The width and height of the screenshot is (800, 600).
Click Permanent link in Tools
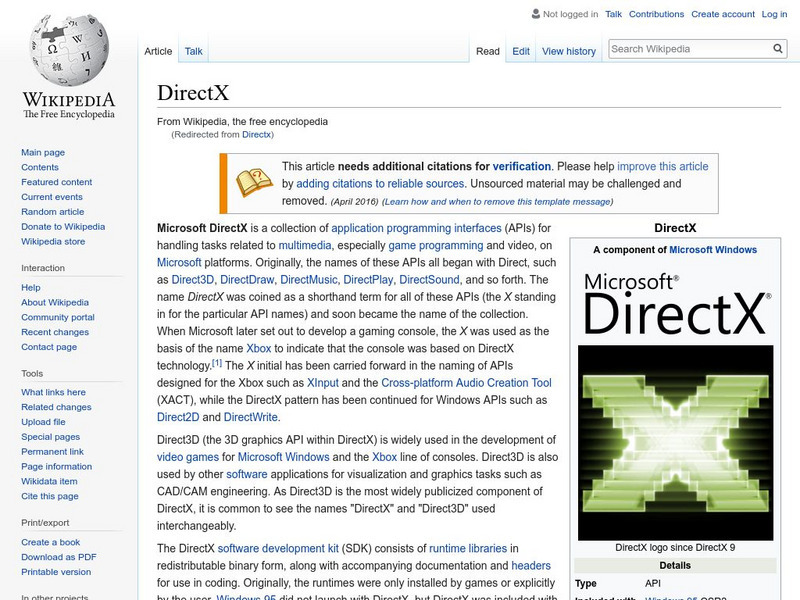tap(52, 451)
